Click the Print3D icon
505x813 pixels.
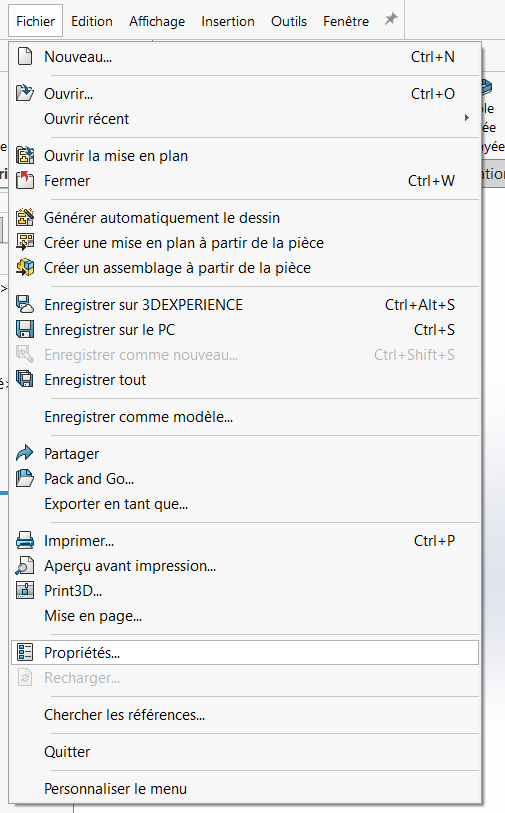coord(25,590)
